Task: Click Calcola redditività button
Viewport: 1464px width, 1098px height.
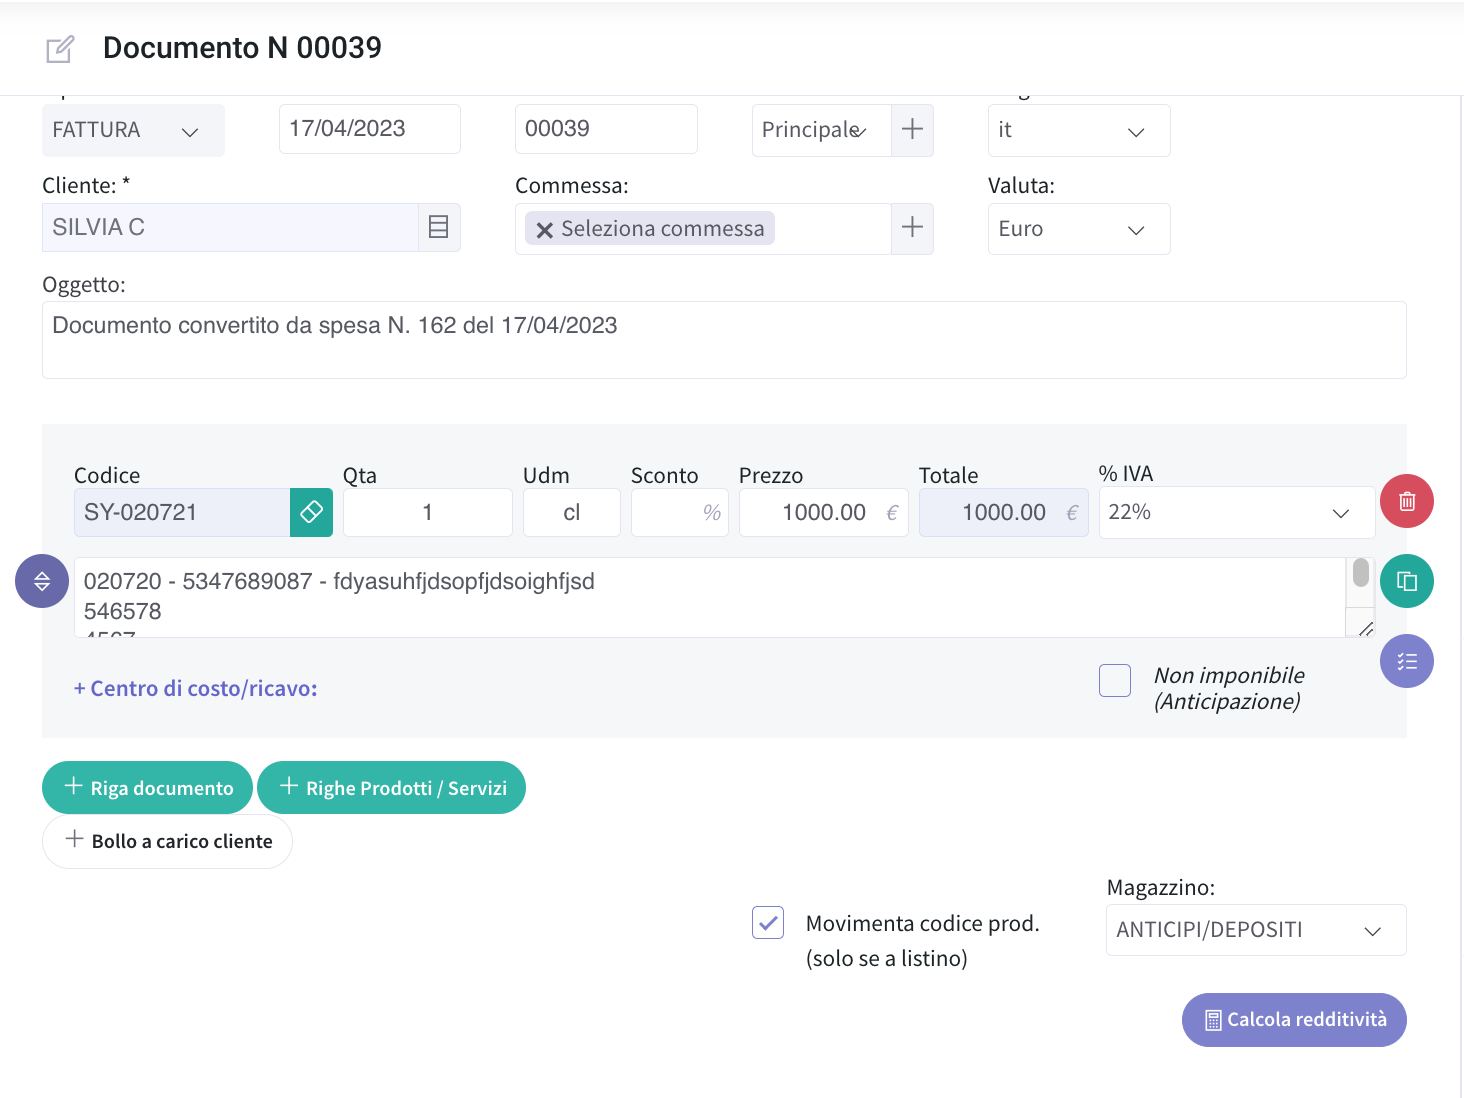Action: pos(1294,1020)
